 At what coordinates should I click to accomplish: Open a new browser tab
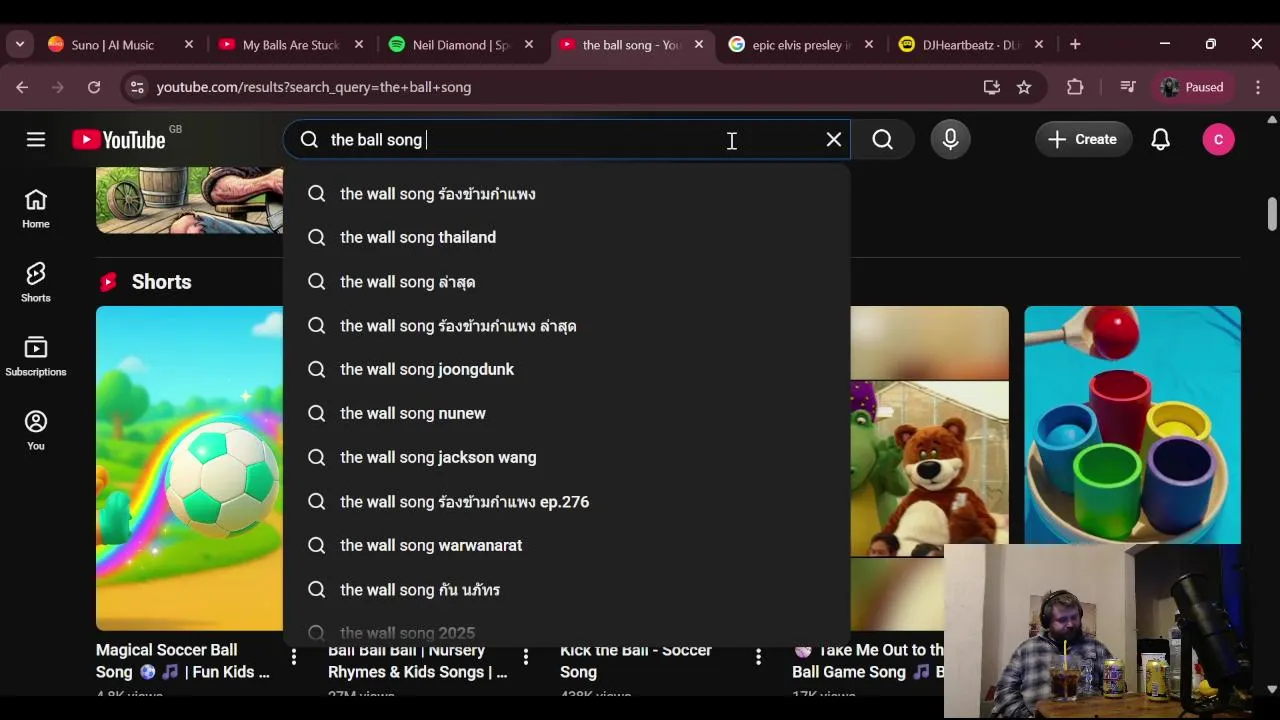[x=1075, y=45]
